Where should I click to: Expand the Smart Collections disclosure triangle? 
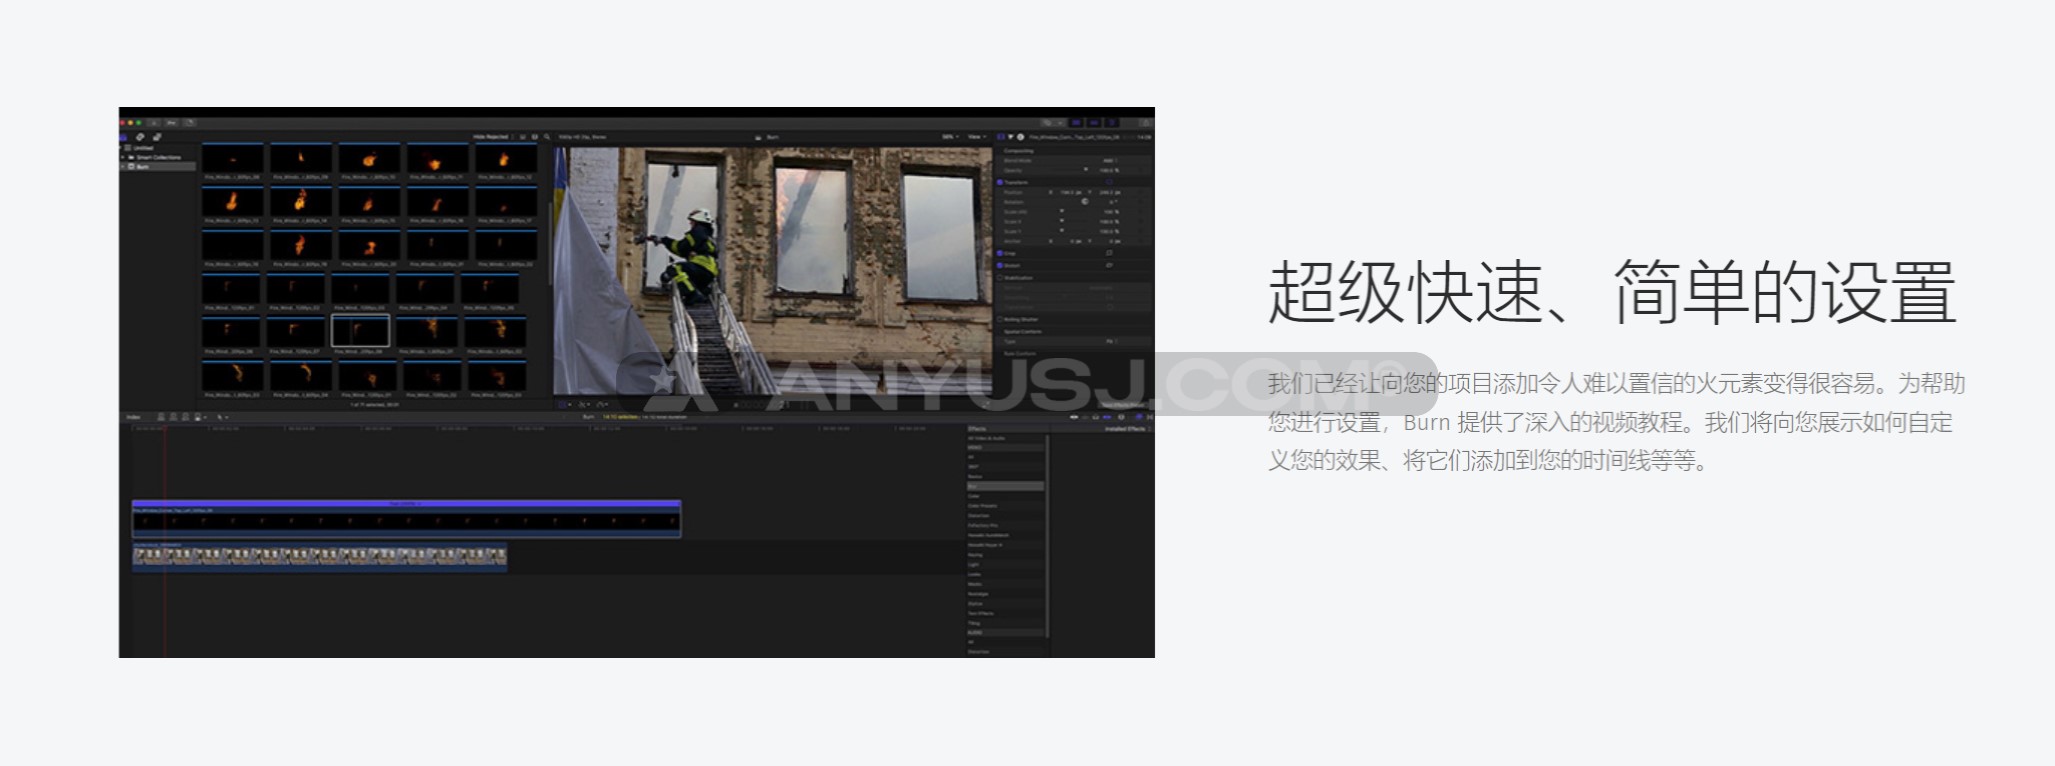tap(123, 157)
